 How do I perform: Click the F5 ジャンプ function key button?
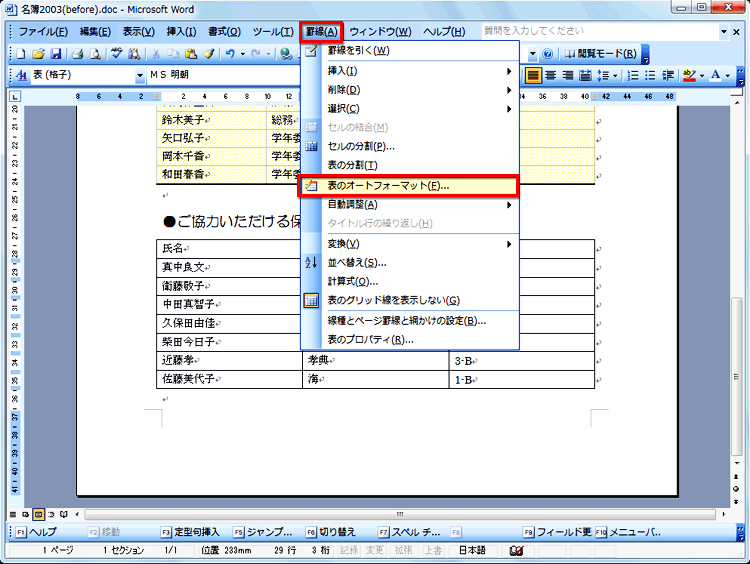point(263,532)
